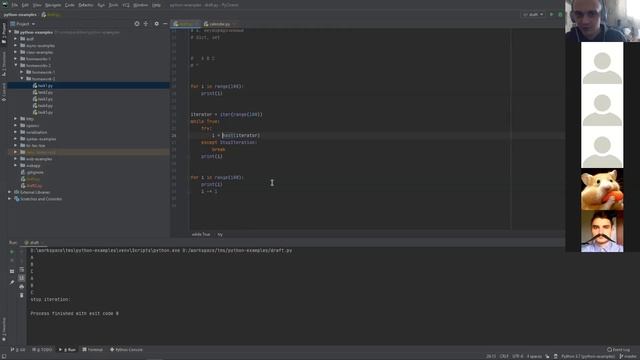Click the UTF-8 encoding in status bar
640x360 pixels.
tap(518, 356)
